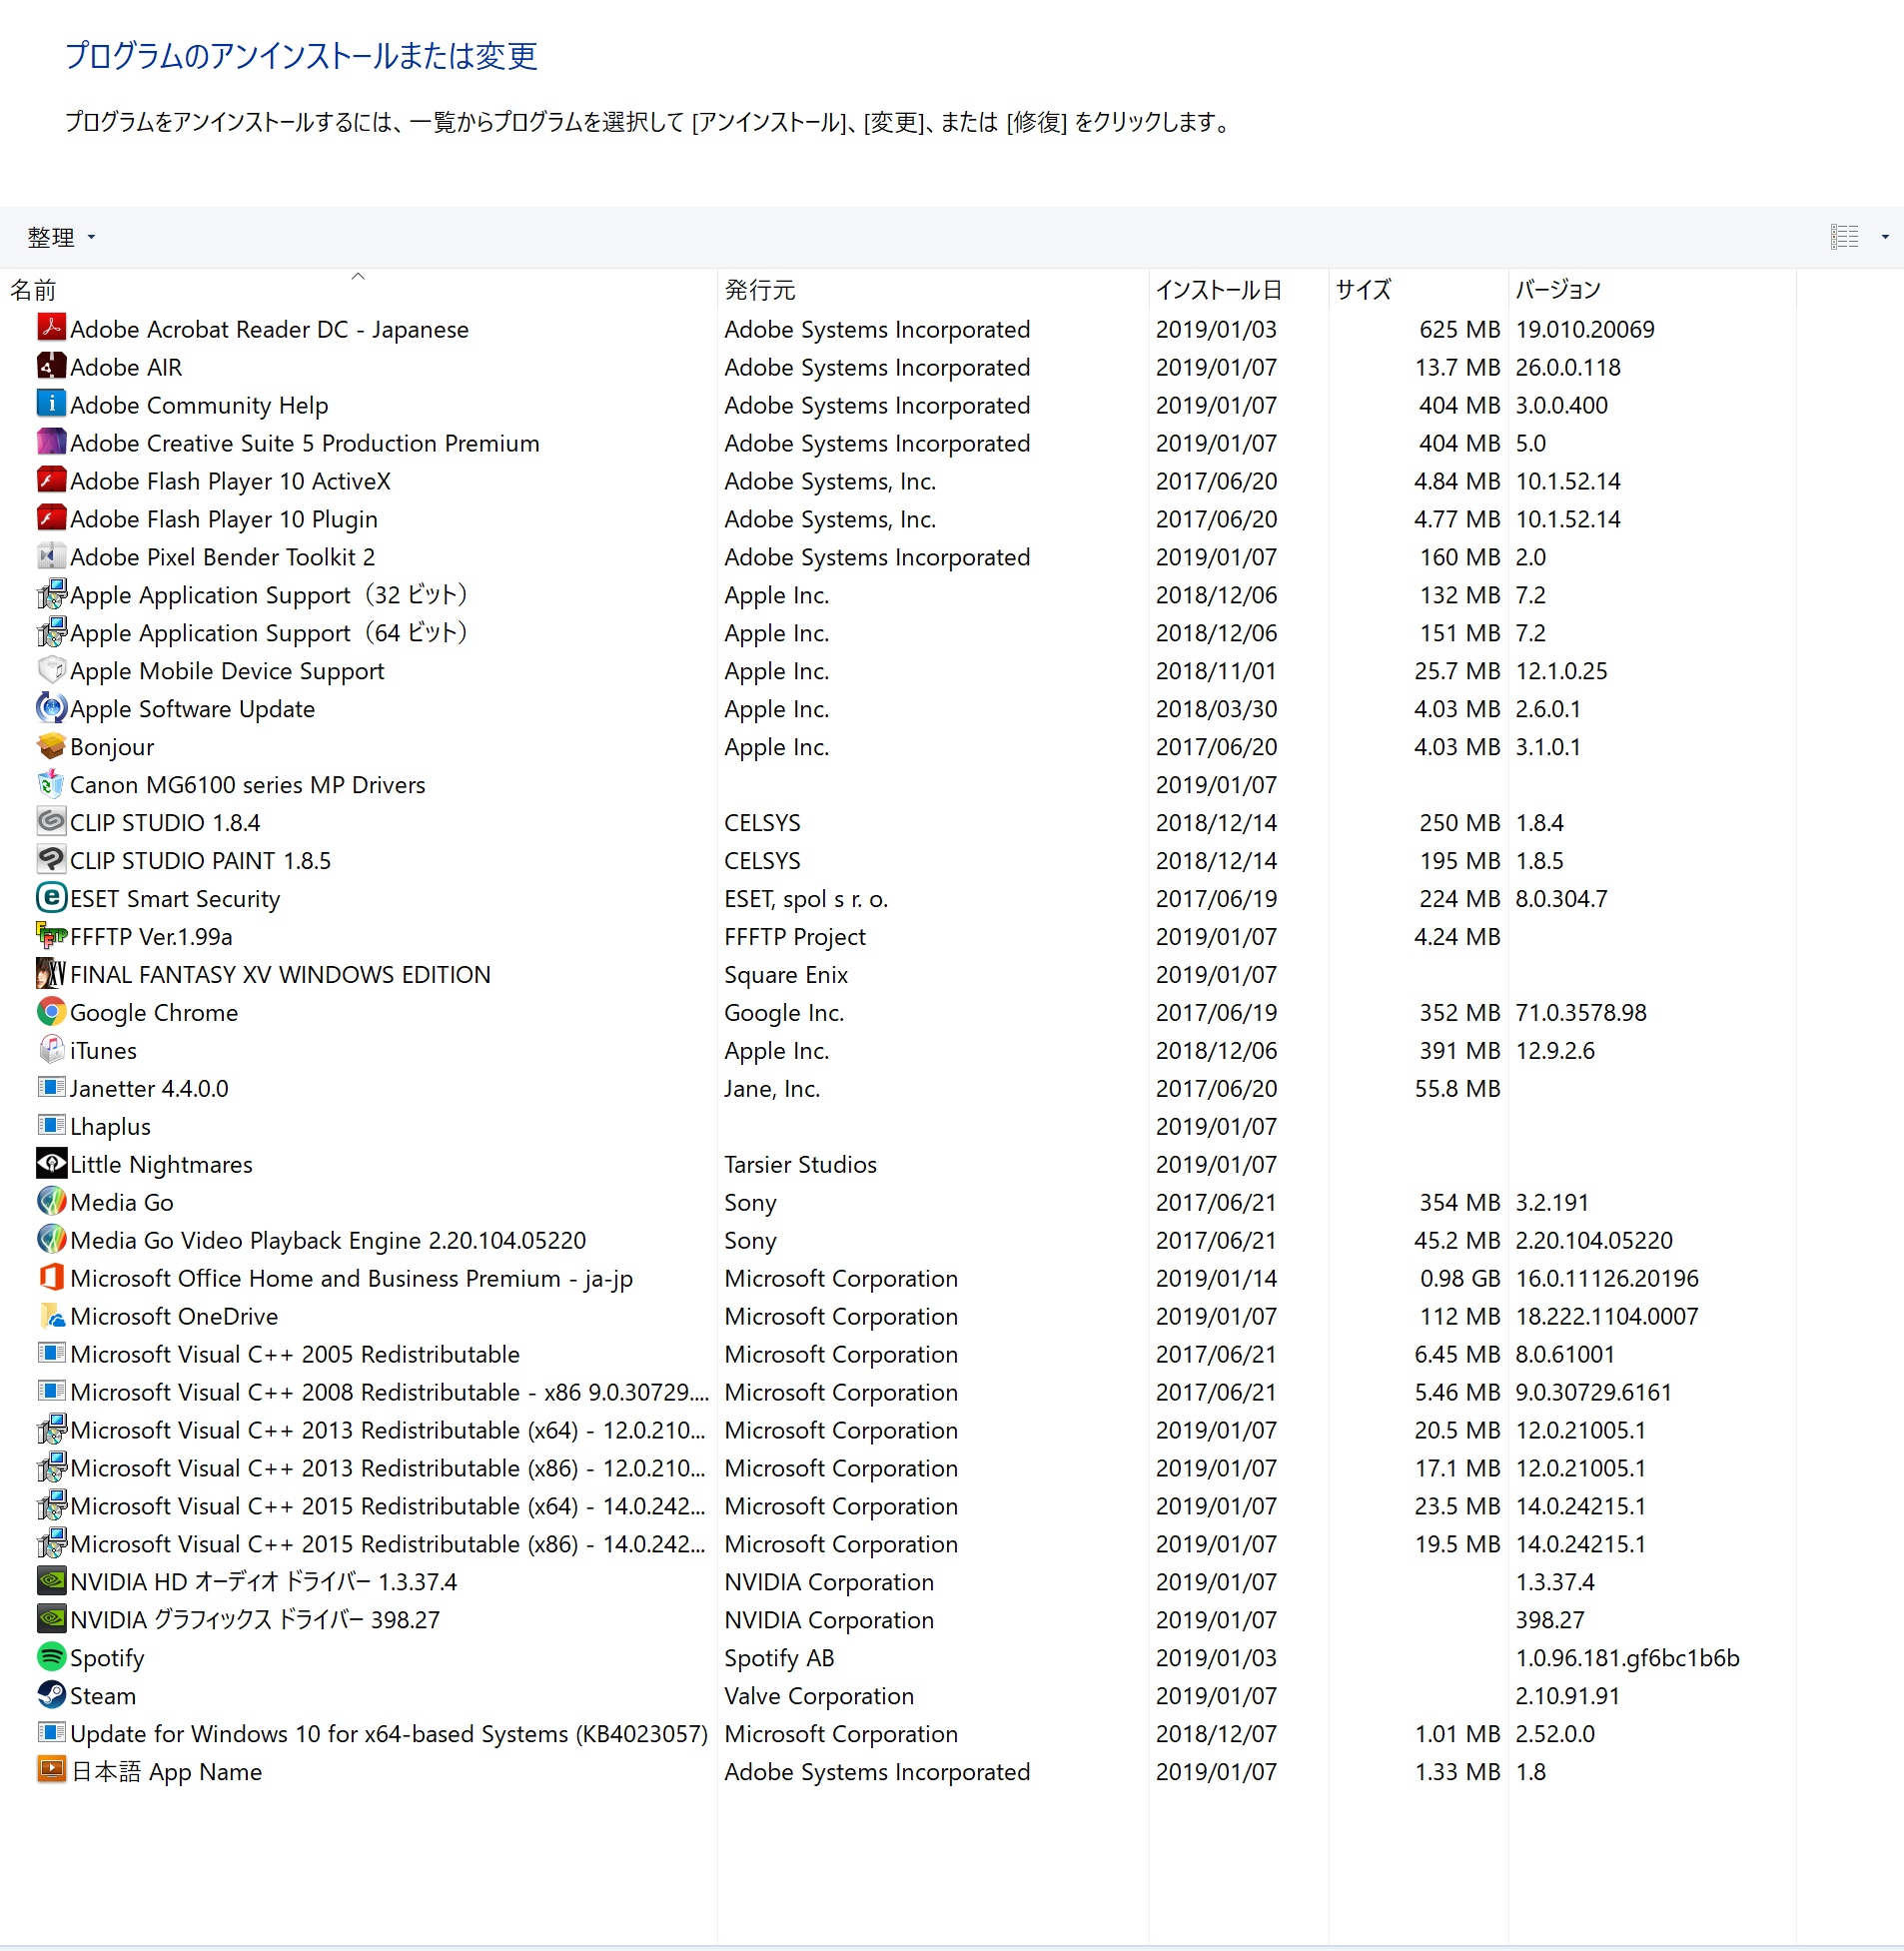Screen dimensions: 1904x1951
Task: Expand the view options dropdown arrow
Action: tap(1885, 237)
